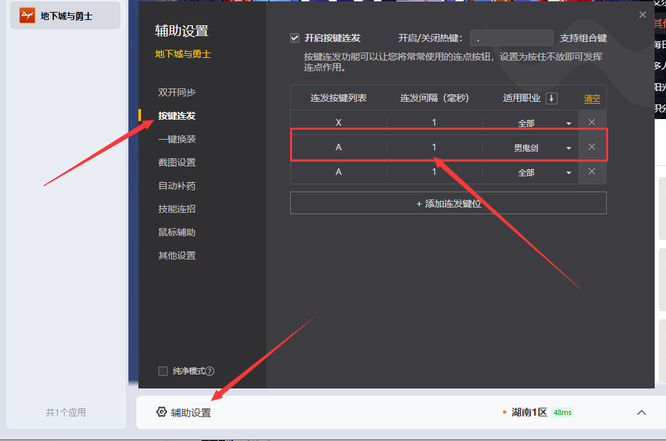Edit interval value for X key row
Viewport: 666px width, 441px height.
434,122
